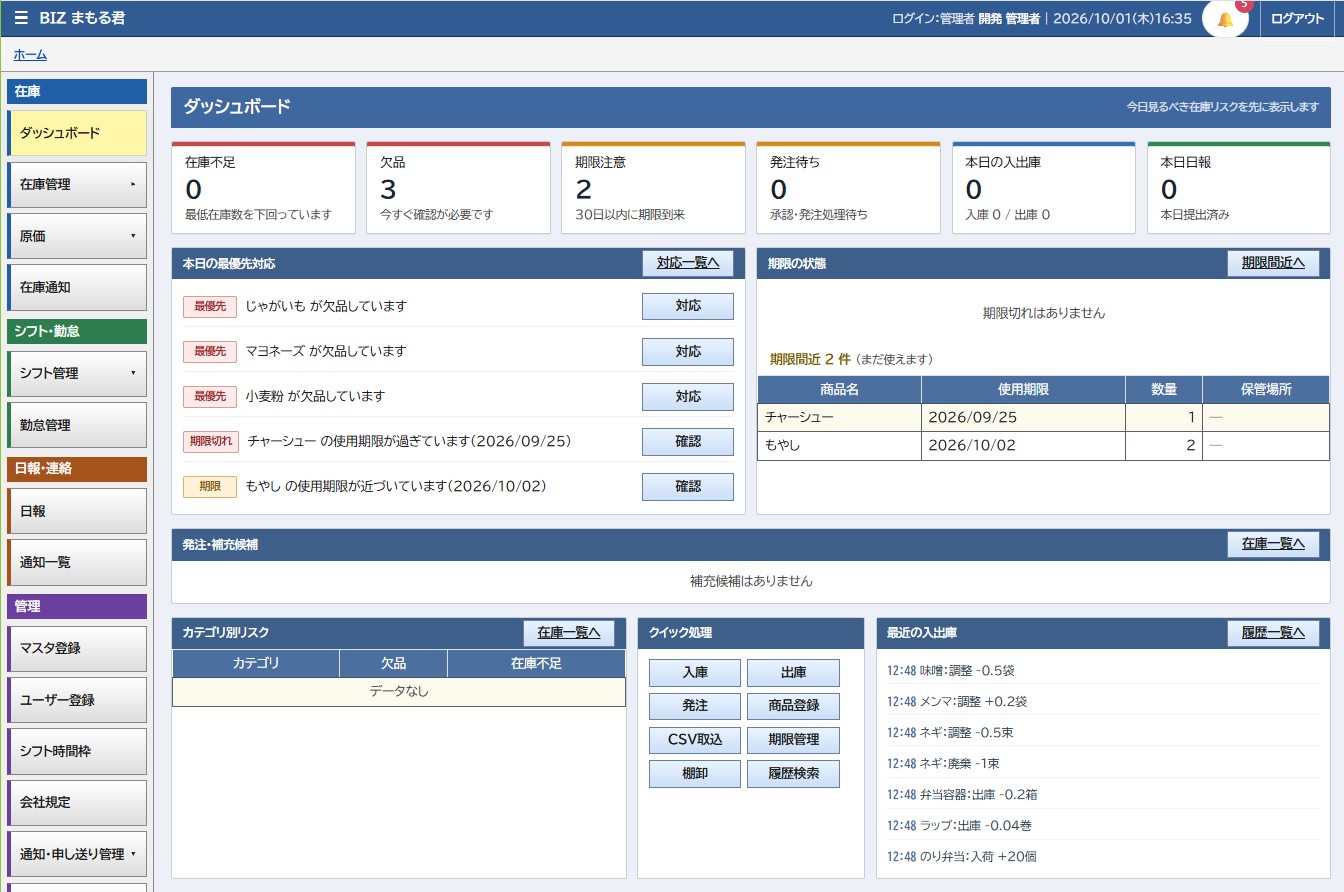
Task: Click the 在庫一覧へ button in 発注・補充候補
Action: [x=1273, y=544]
